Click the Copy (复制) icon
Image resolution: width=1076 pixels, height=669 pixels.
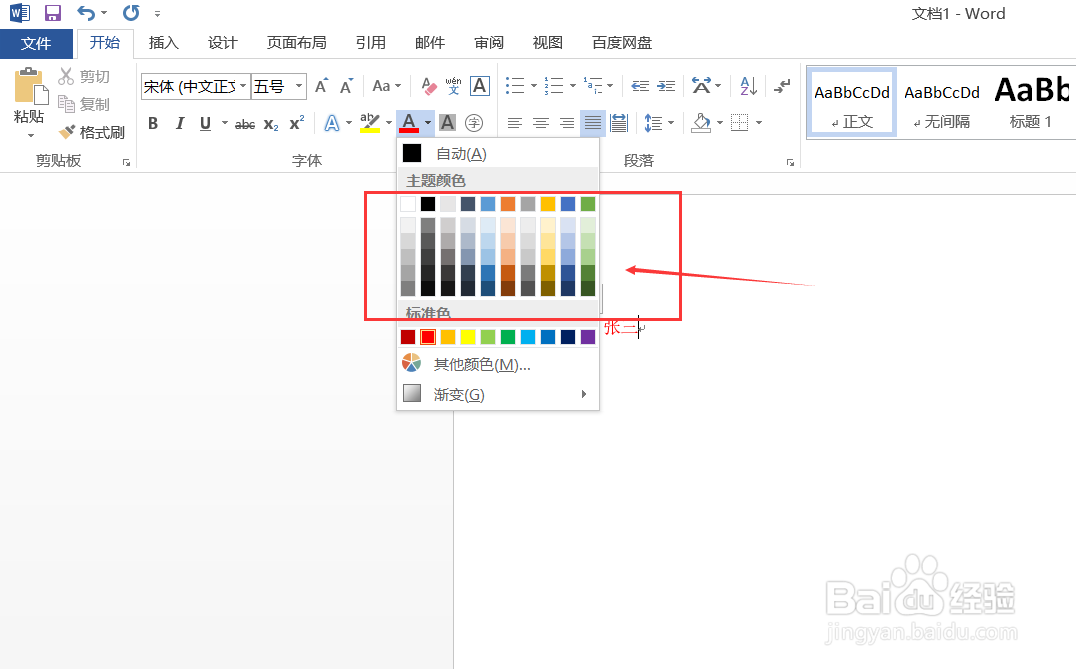[x=66, y=104]
